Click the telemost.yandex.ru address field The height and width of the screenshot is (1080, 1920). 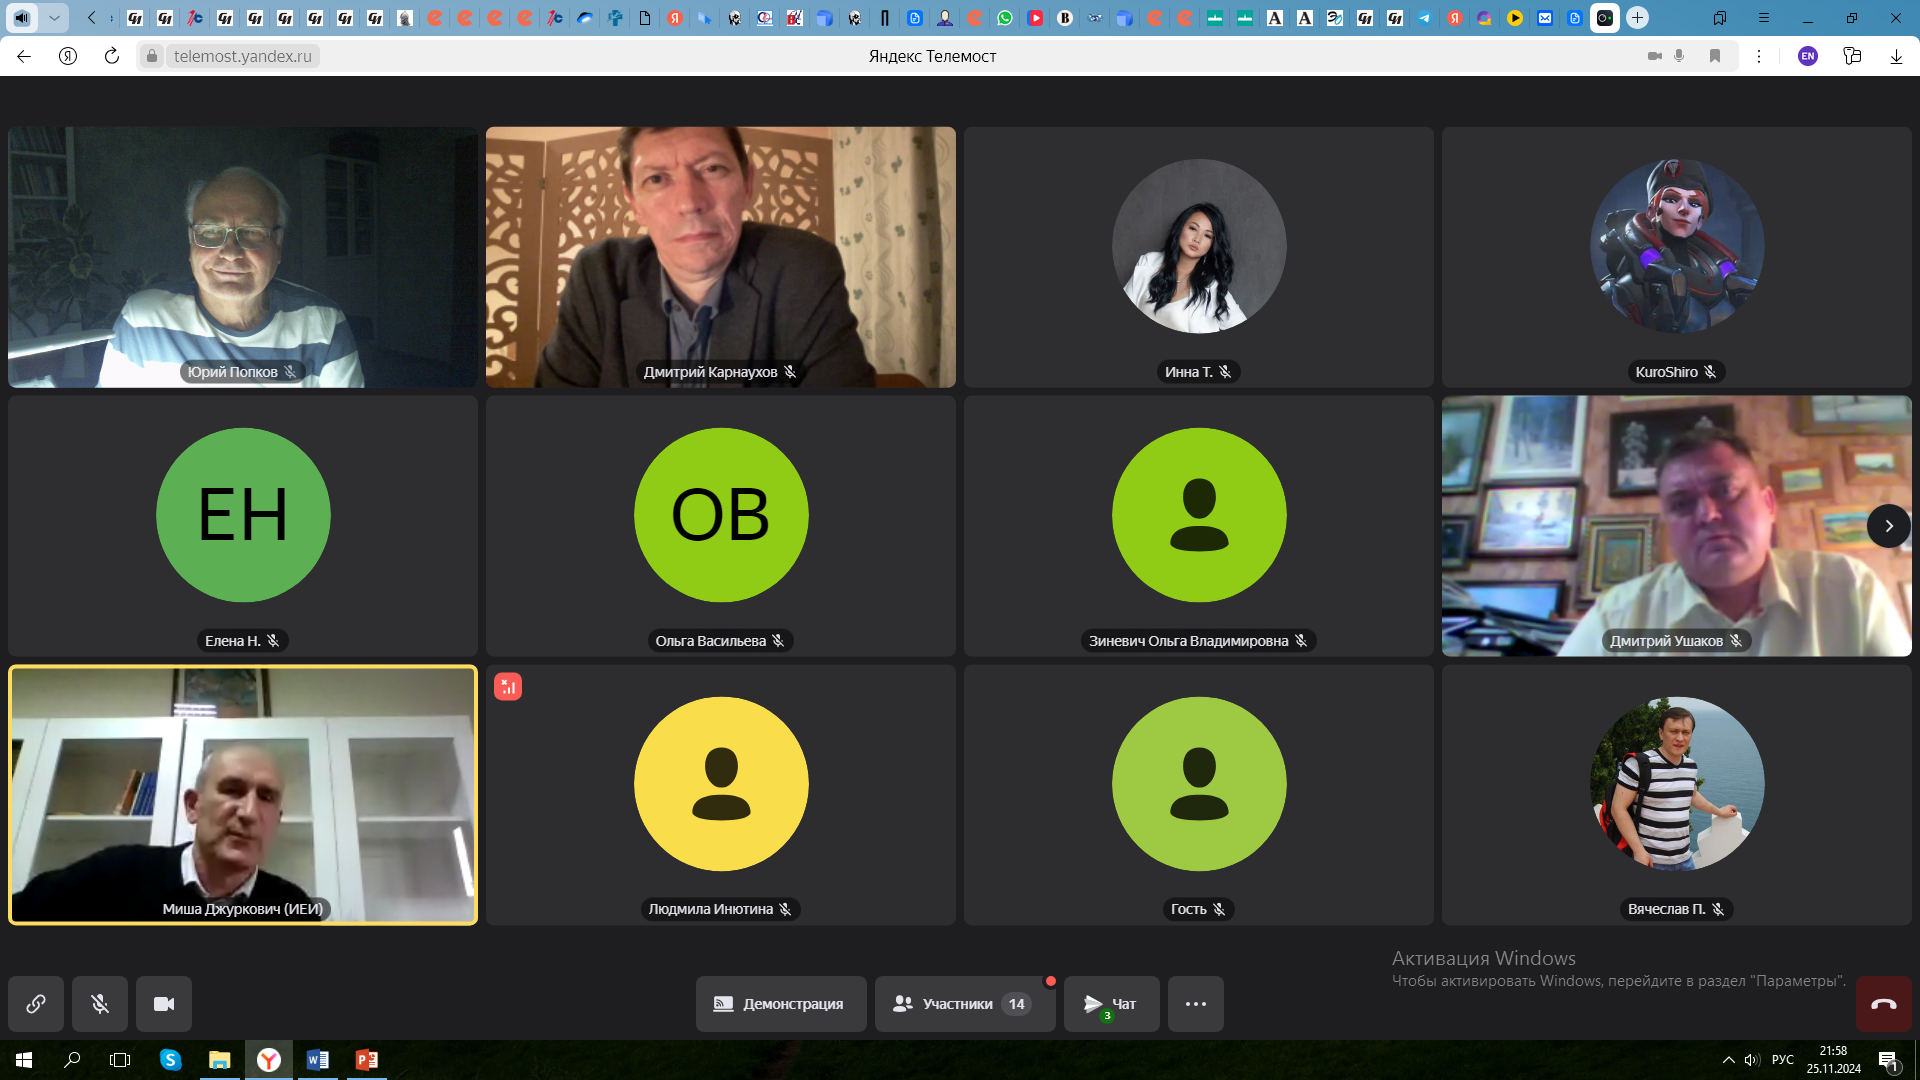coord(243,56)
